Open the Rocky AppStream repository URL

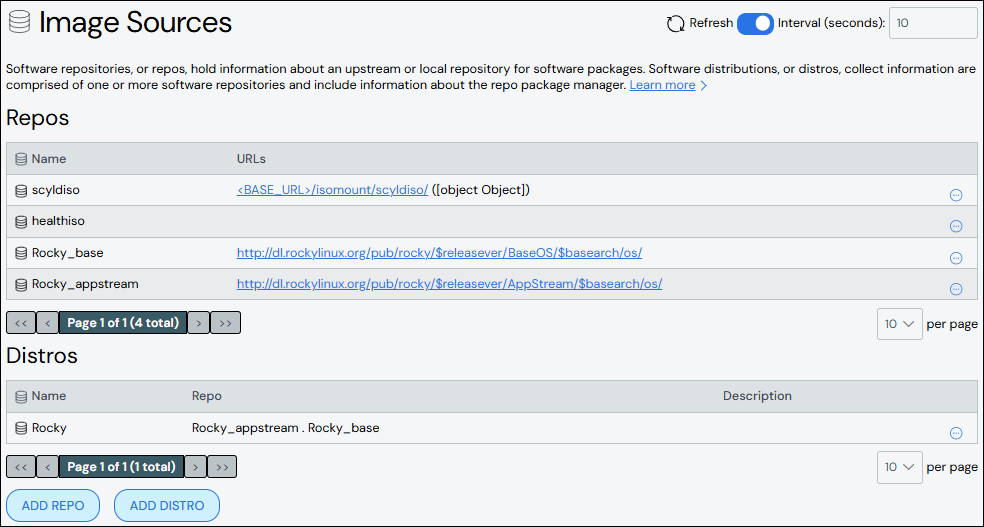pos(449,284)
